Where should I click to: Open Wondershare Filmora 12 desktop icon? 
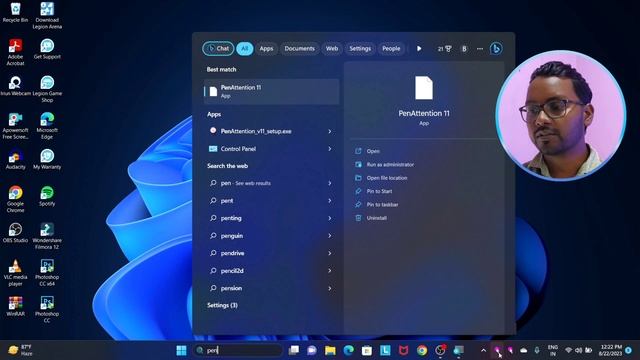coord(47,236)
